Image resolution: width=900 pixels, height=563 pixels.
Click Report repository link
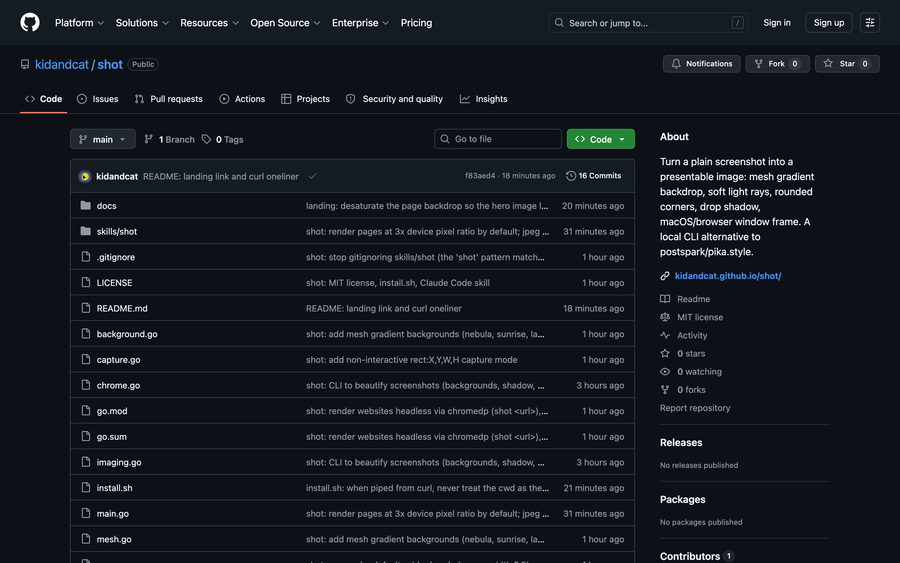coord(695,408)
